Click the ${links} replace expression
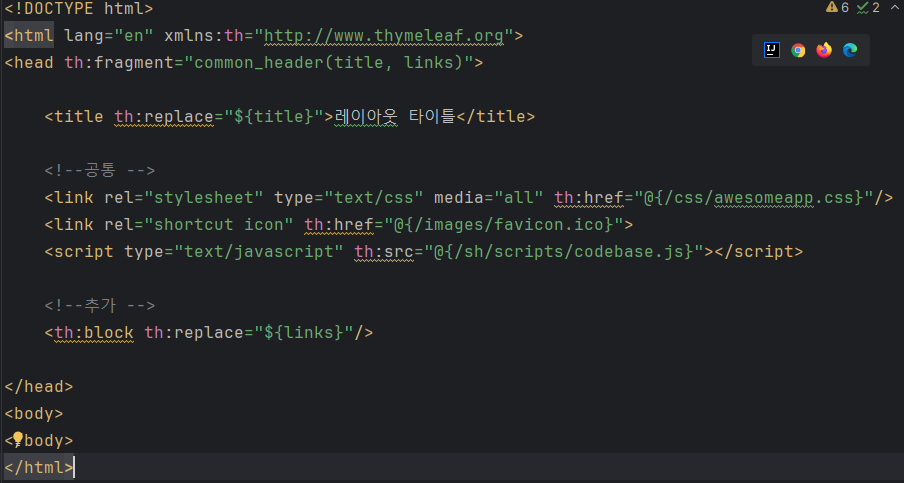Screen dimensions: 904x483 pyautogui.click(x=303, y=333)
